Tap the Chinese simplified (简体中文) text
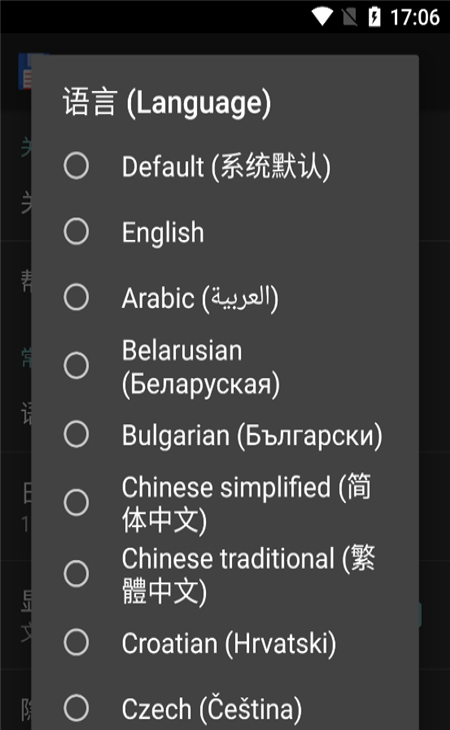The height and width of the screenshot is (730, 450). [247, 504]
